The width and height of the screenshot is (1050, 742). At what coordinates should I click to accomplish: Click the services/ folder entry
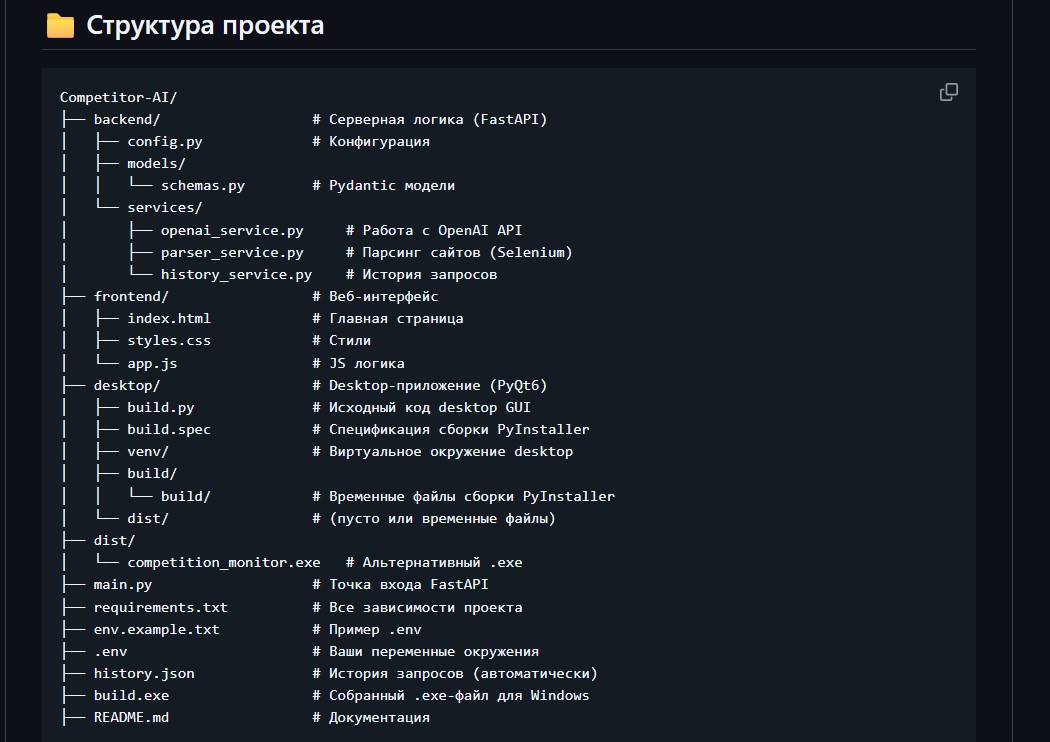tap(164, 208)
